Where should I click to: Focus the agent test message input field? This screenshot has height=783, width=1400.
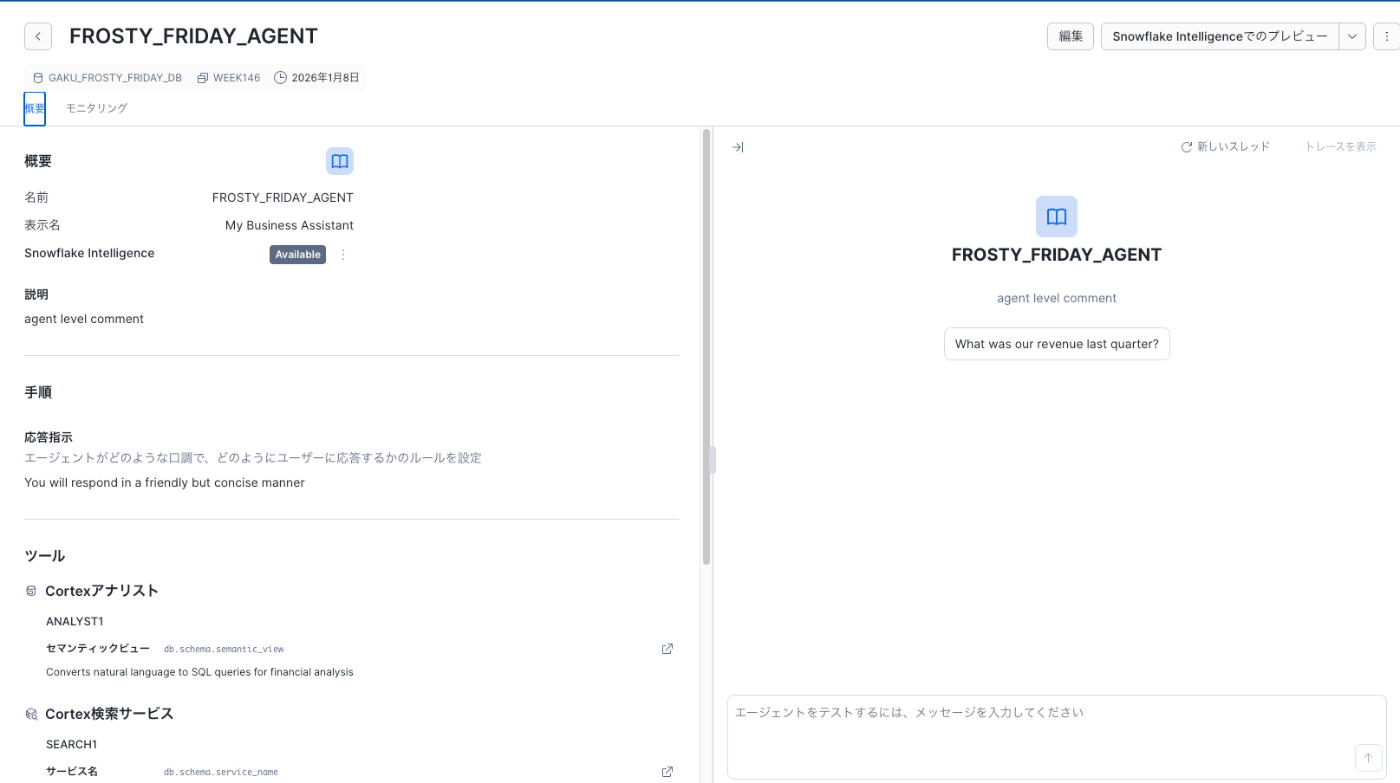tap(1057, 737)
